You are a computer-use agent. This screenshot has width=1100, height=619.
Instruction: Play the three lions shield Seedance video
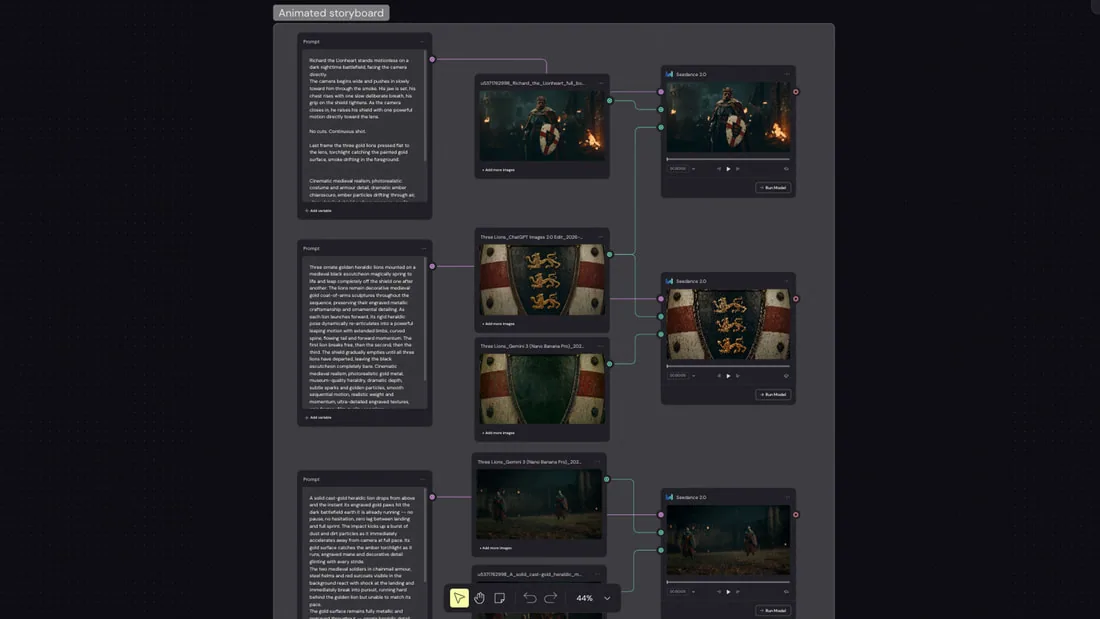[x=728, y=376]
